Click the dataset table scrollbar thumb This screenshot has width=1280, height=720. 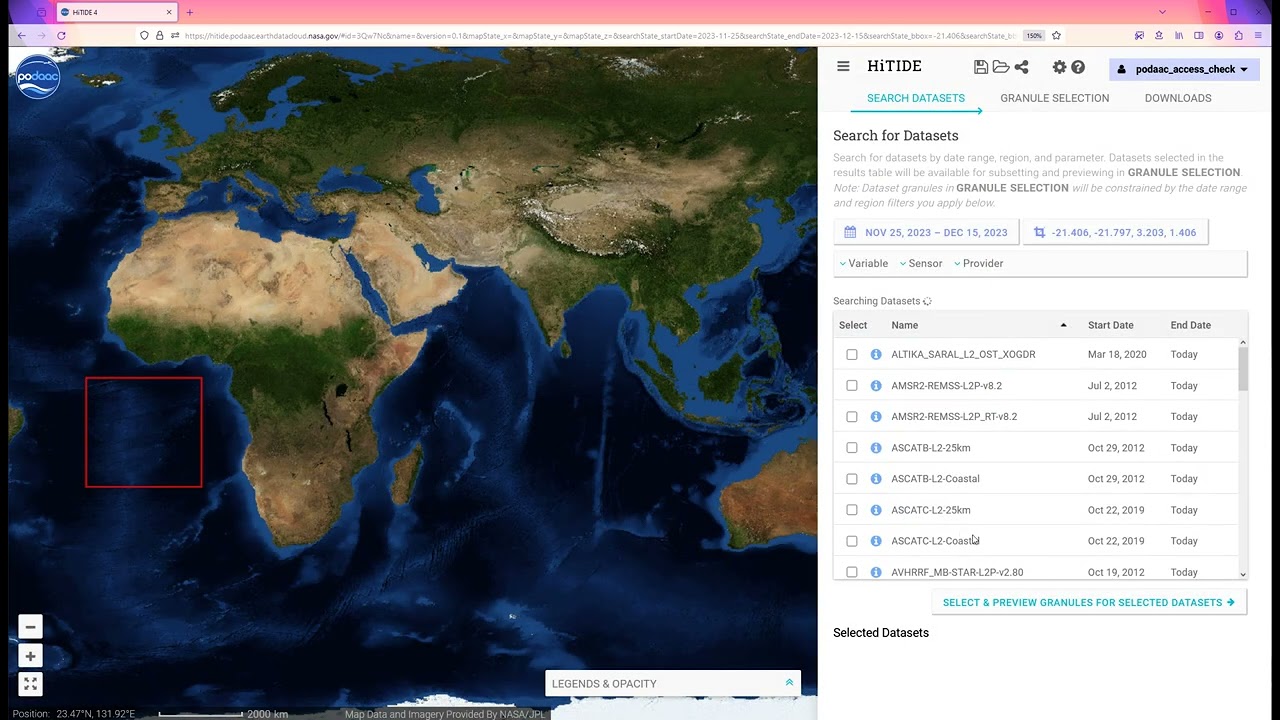click(1243, 369)
